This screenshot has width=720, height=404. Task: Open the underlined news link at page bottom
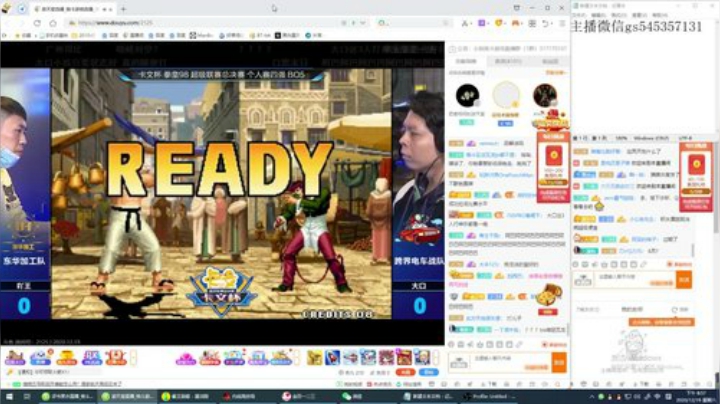73,384
